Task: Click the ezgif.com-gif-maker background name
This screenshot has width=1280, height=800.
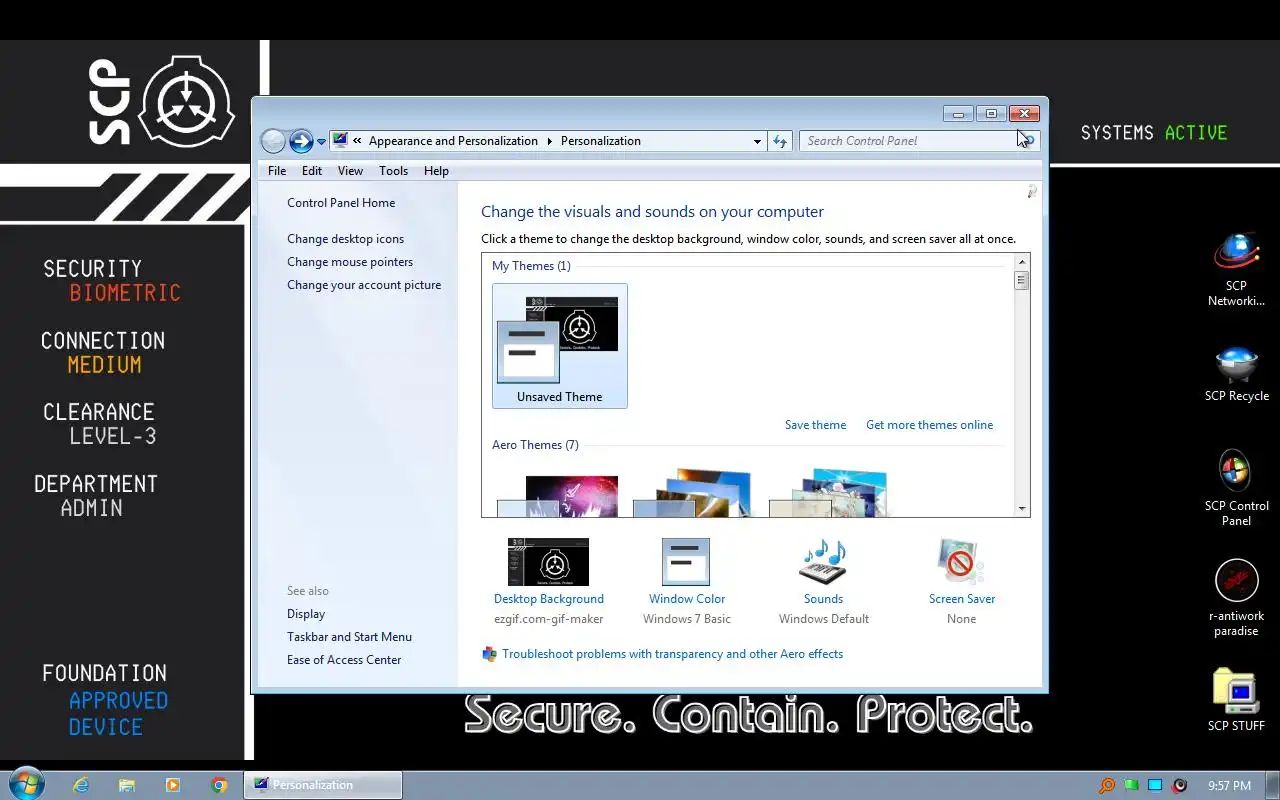Action: click(x=549, y=619)
